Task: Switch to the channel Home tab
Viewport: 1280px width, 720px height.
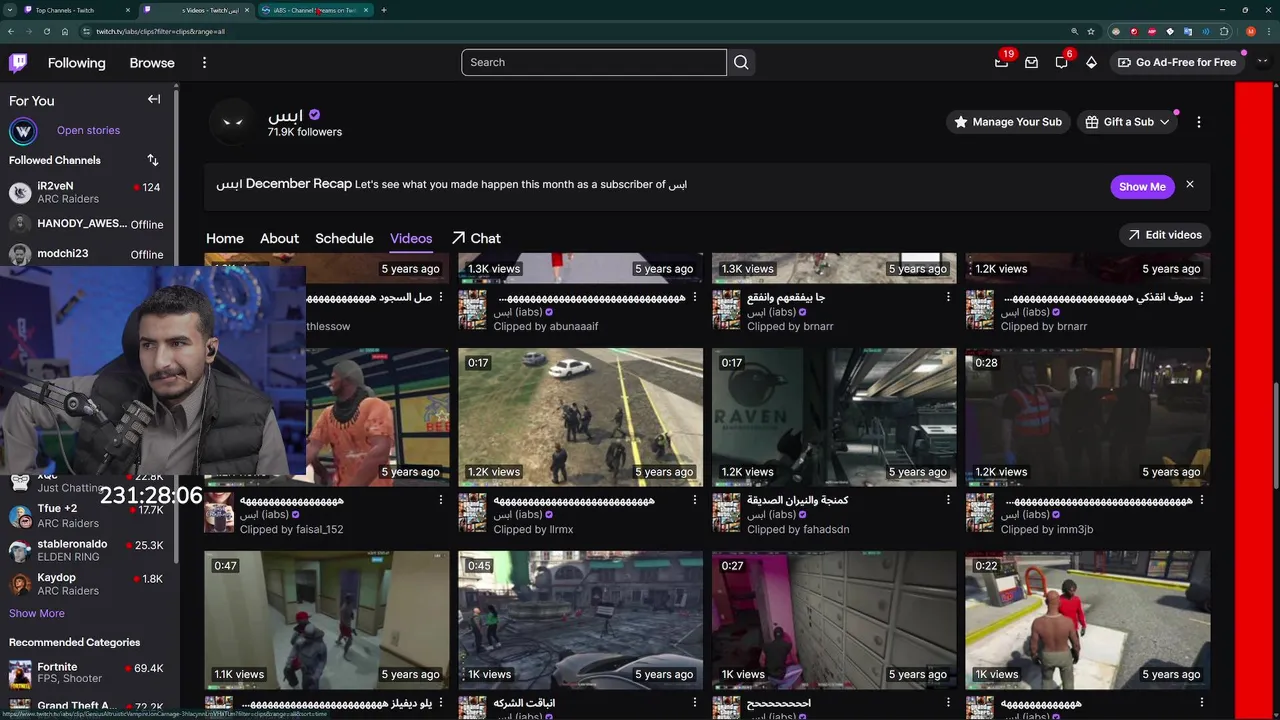Action: click(x=225, y=238)
